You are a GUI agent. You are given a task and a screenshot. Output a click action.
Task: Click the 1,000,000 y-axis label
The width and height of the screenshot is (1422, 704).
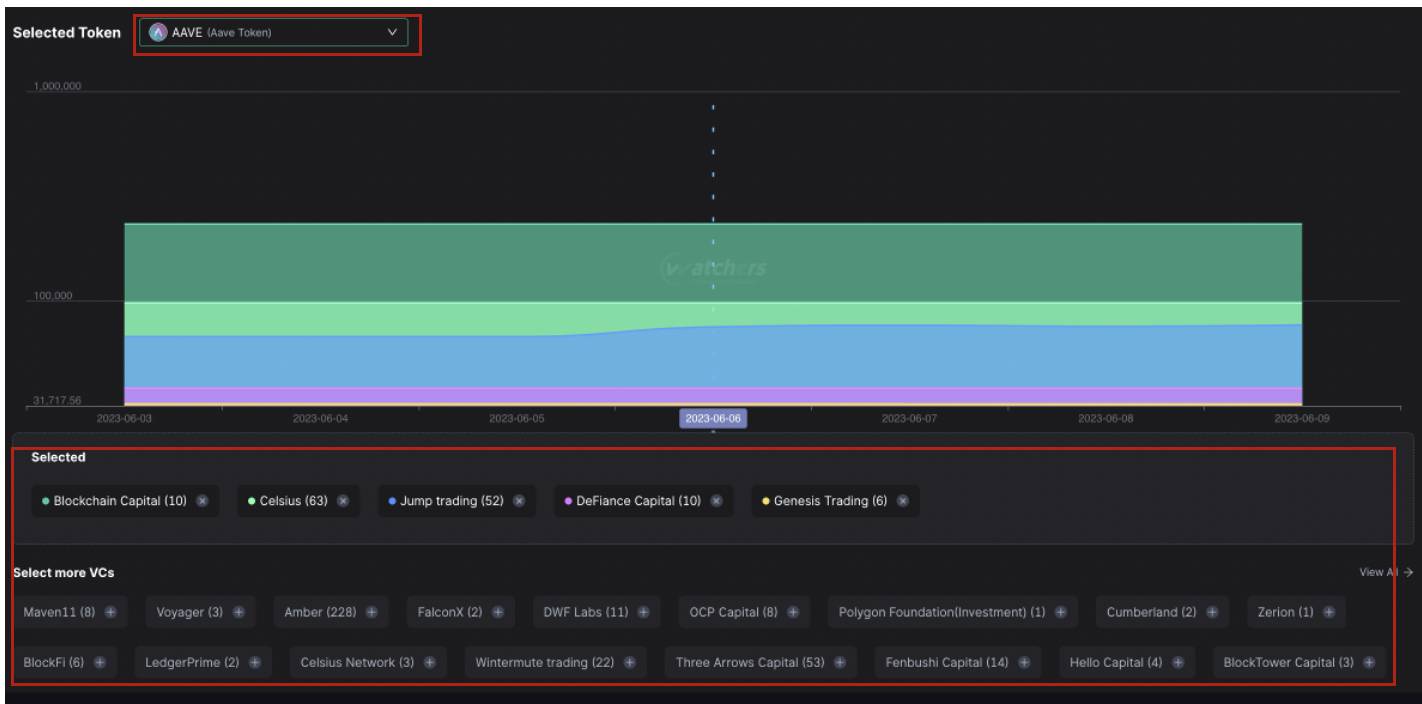click(x=60, y=86)
